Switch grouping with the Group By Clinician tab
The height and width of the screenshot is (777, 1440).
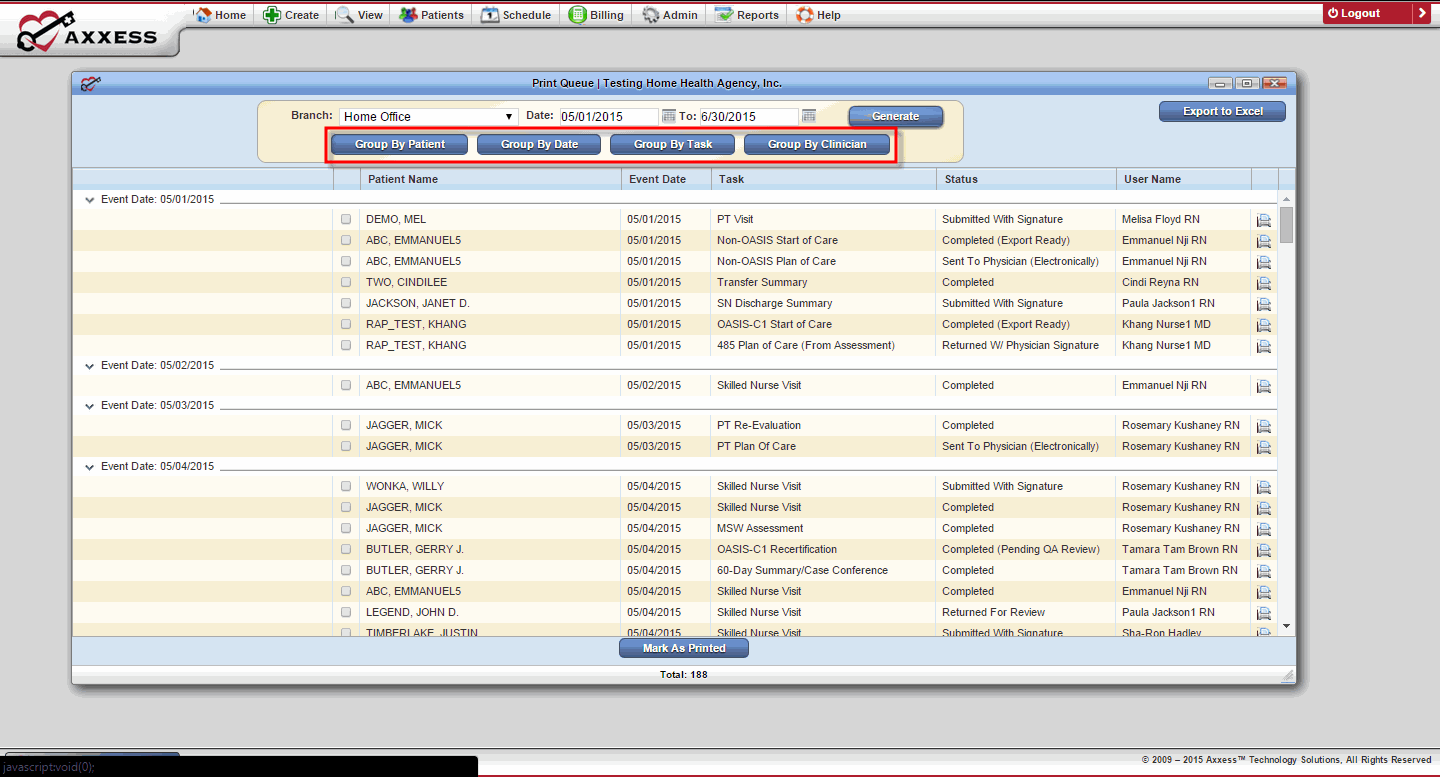[x=817, y=143]
